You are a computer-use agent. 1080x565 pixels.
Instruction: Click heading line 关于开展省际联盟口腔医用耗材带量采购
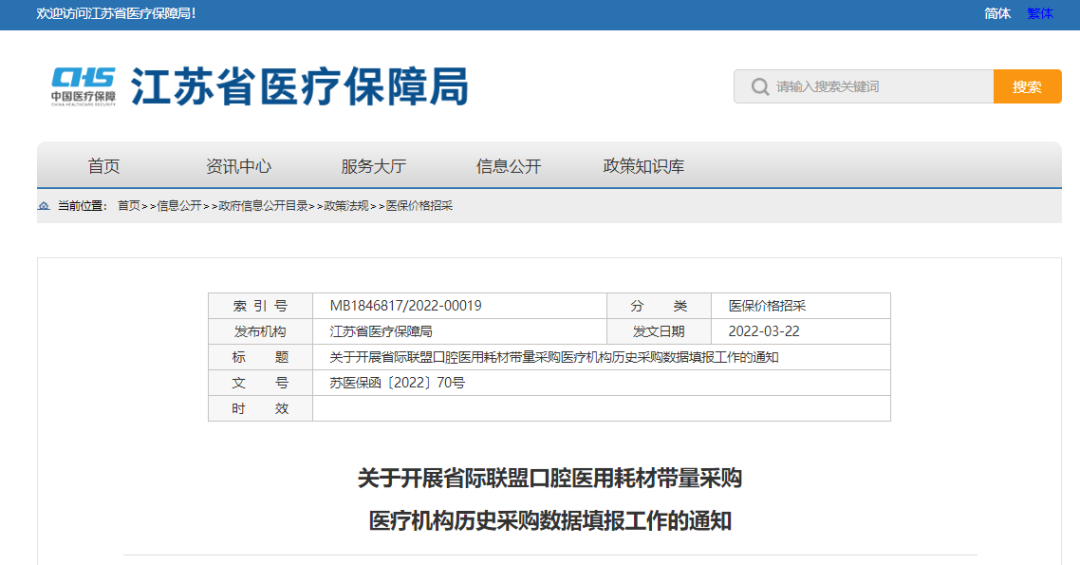coord(550,478)
